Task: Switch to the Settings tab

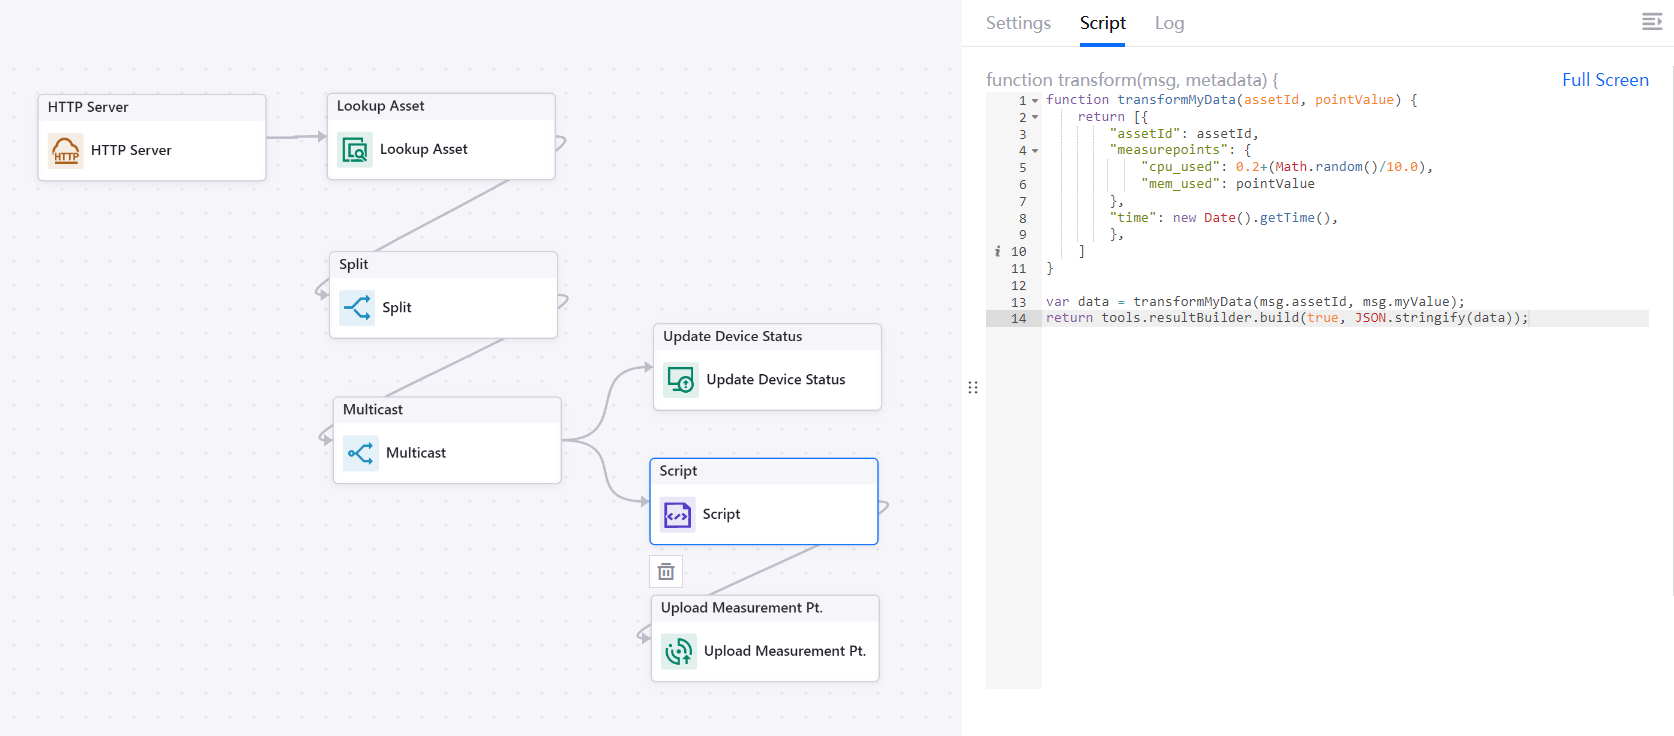Action: (x=1018, y=23)
